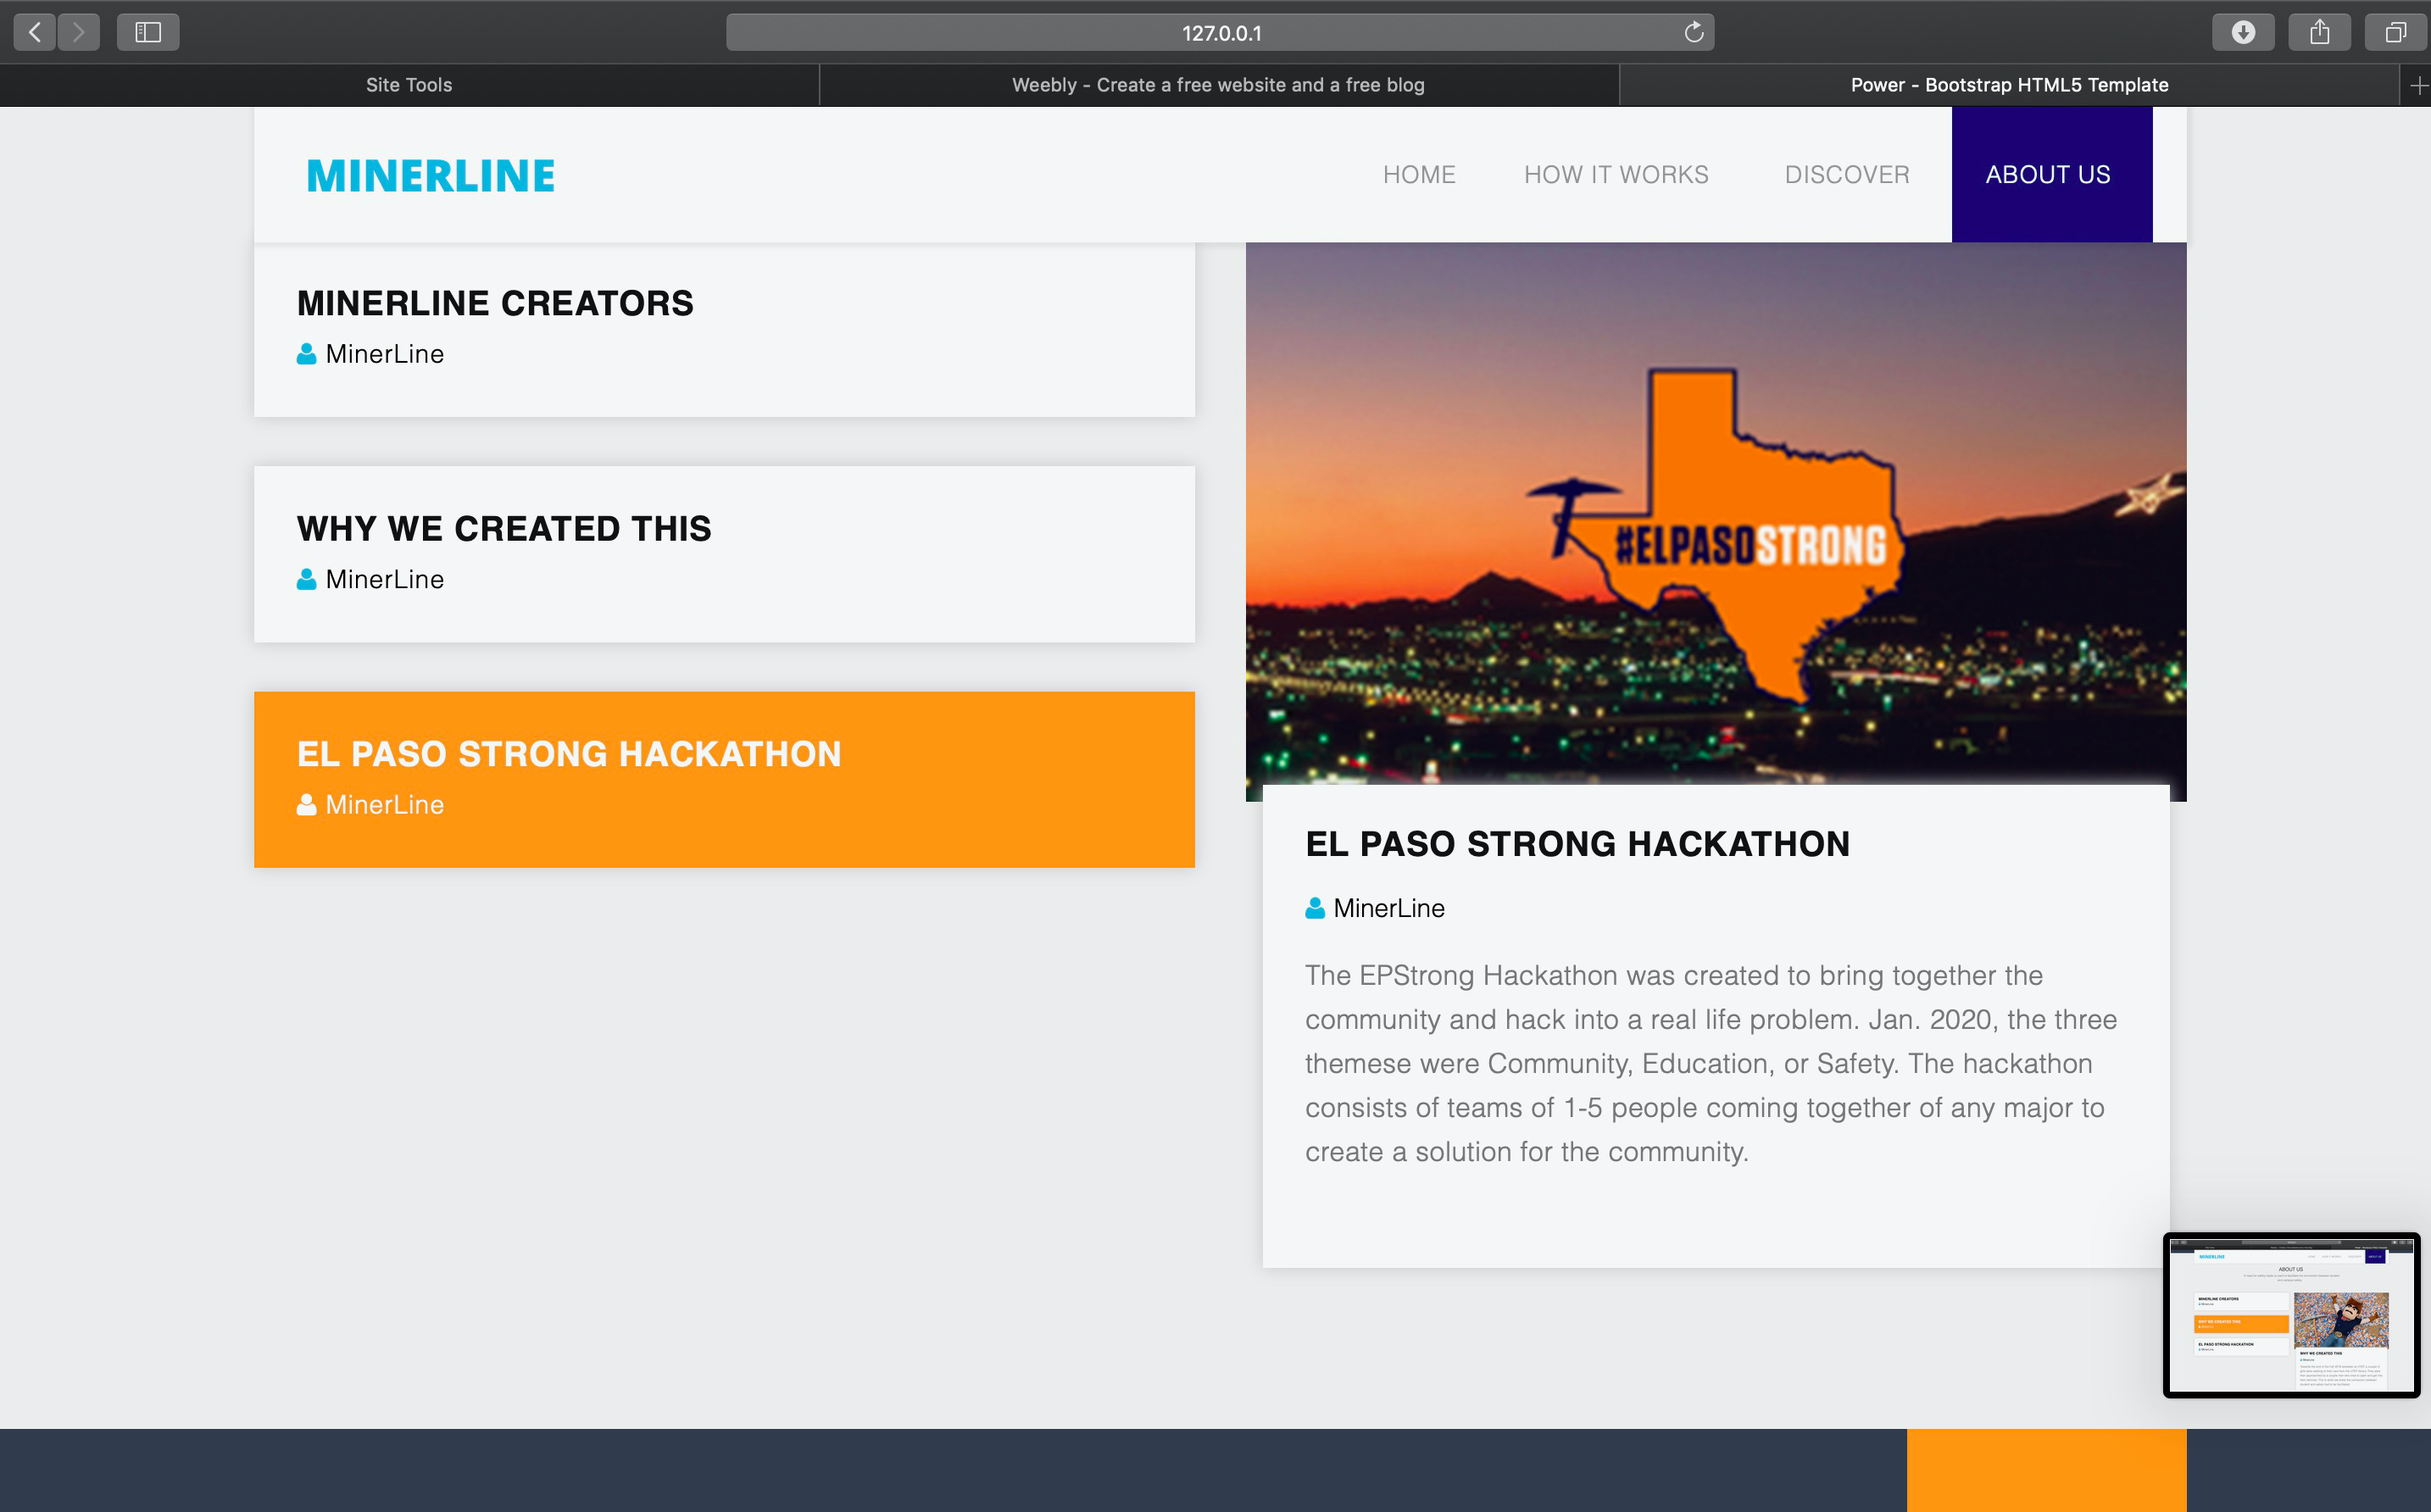2431x1512 pixels.
Task: Show the tab overview icon
Action: tap(2396, 32)
